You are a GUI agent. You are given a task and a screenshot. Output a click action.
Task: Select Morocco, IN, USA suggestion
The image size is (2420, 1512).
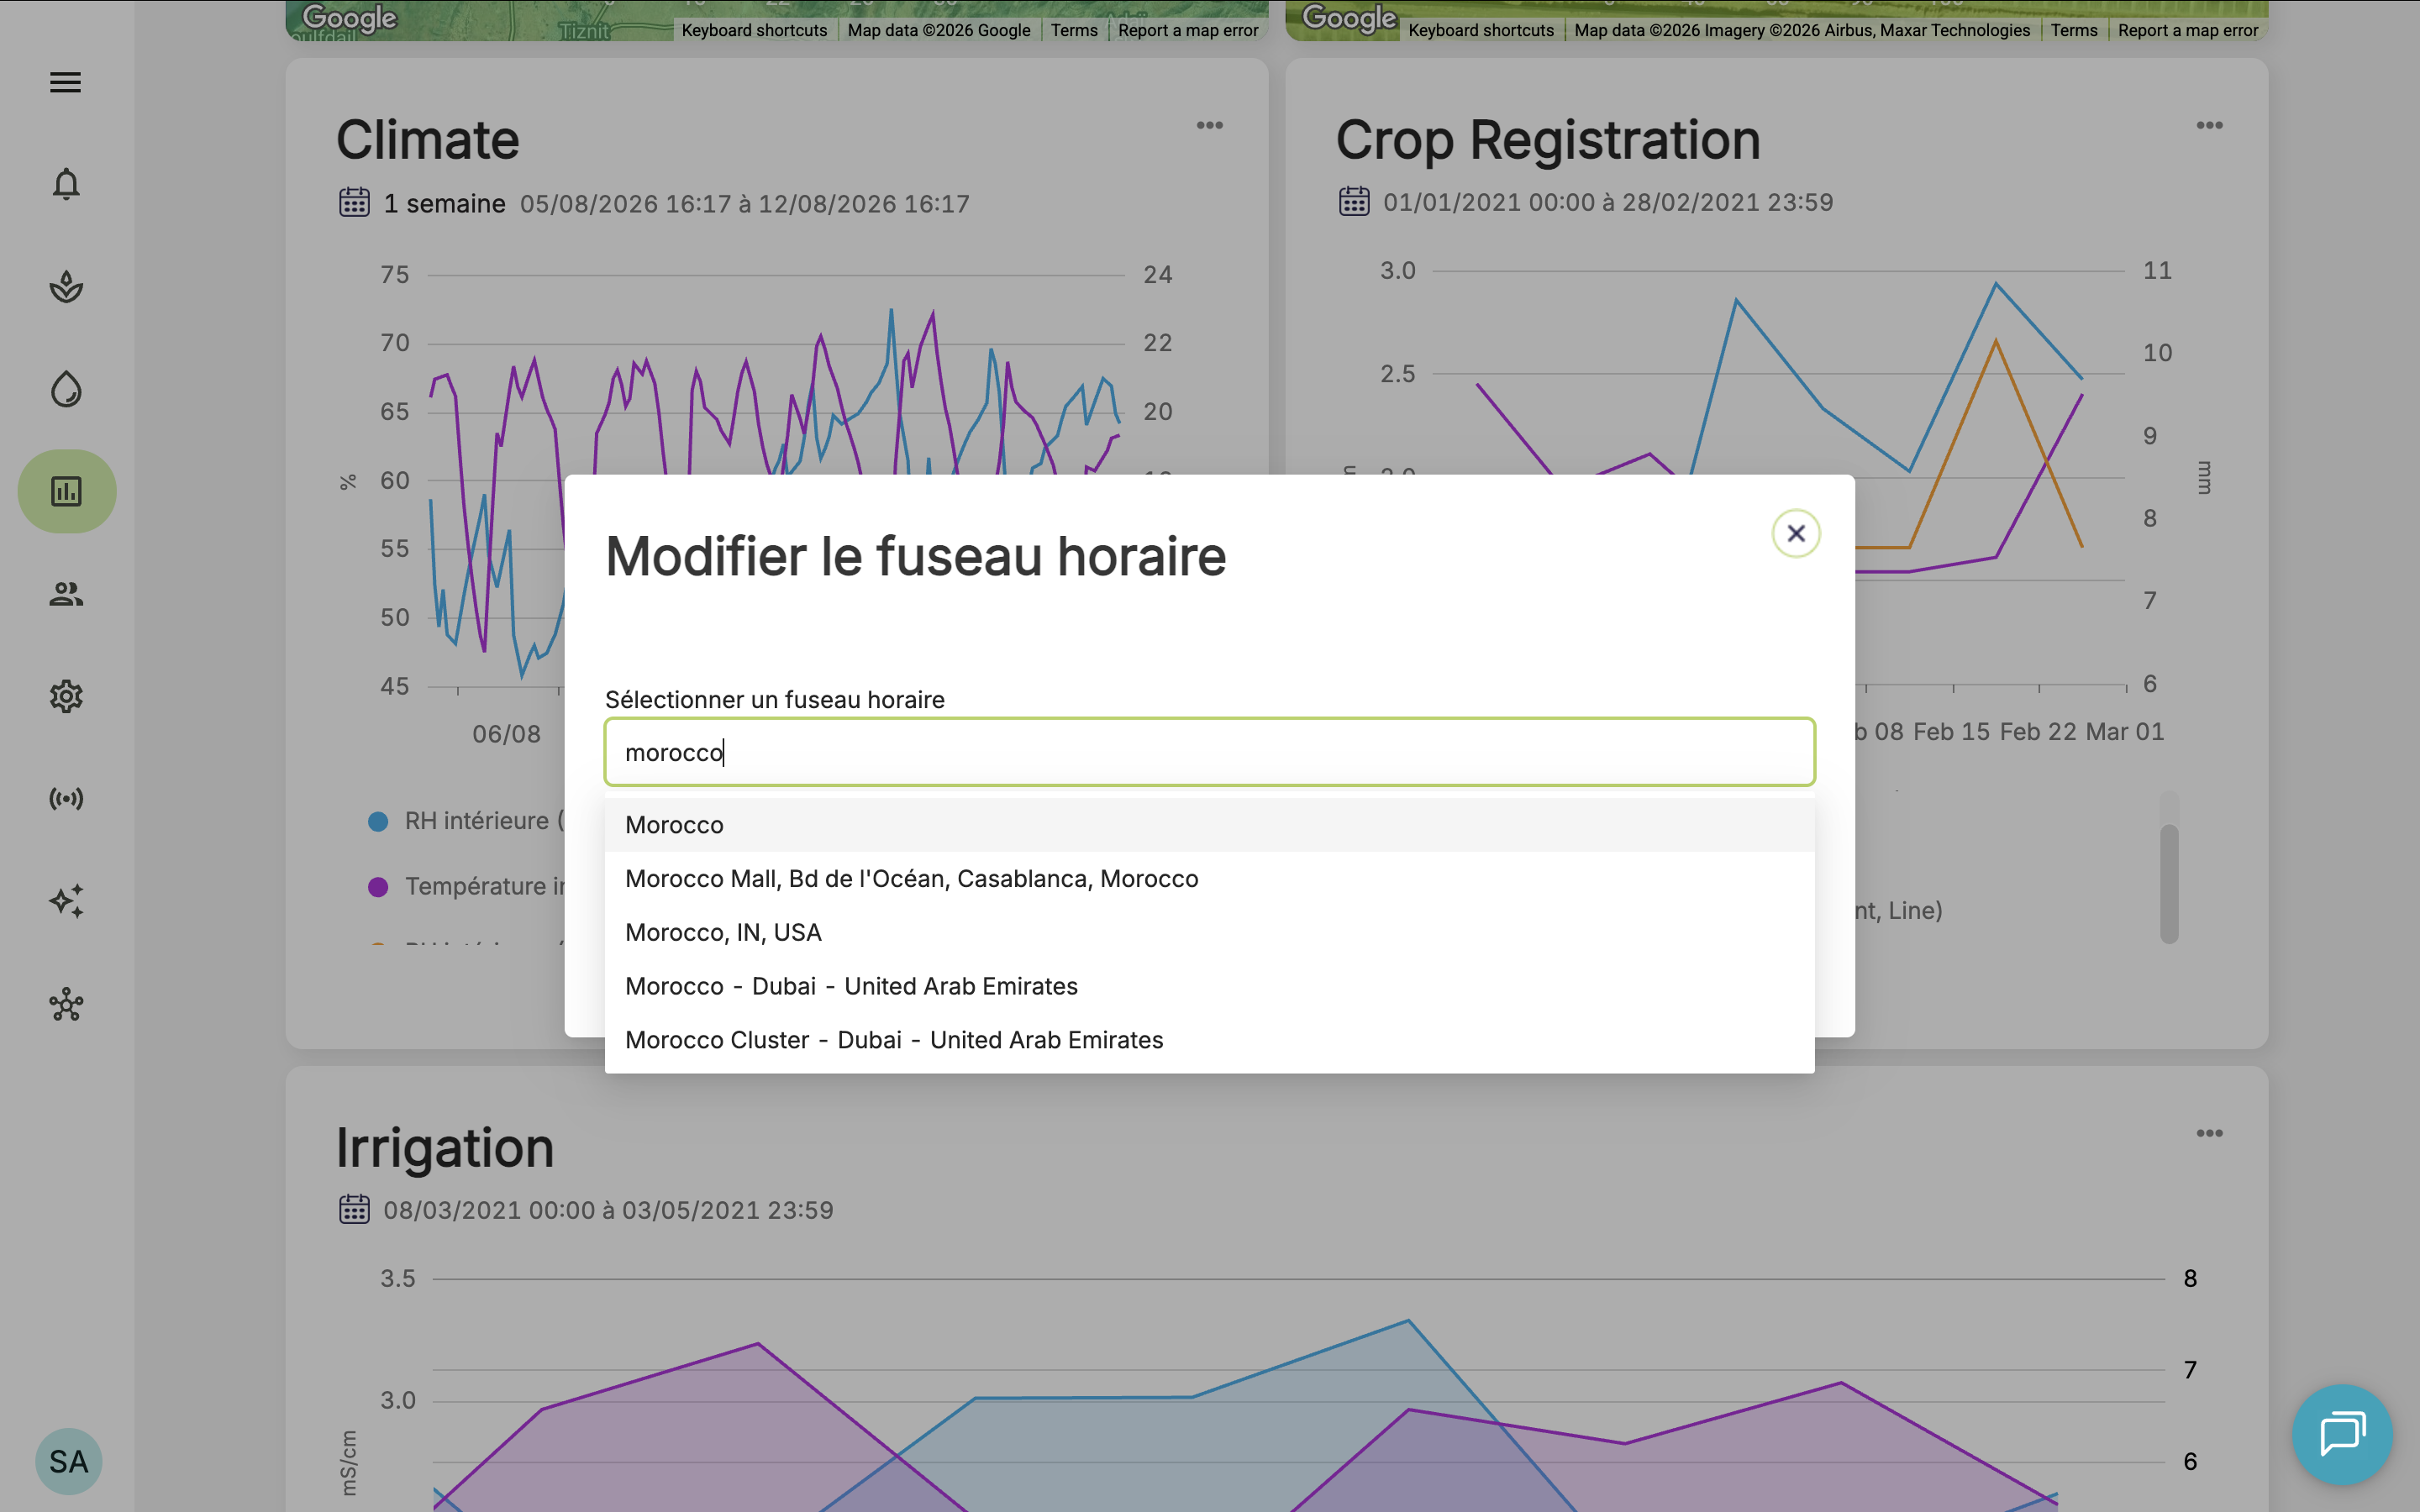(x=1210, y=933)
